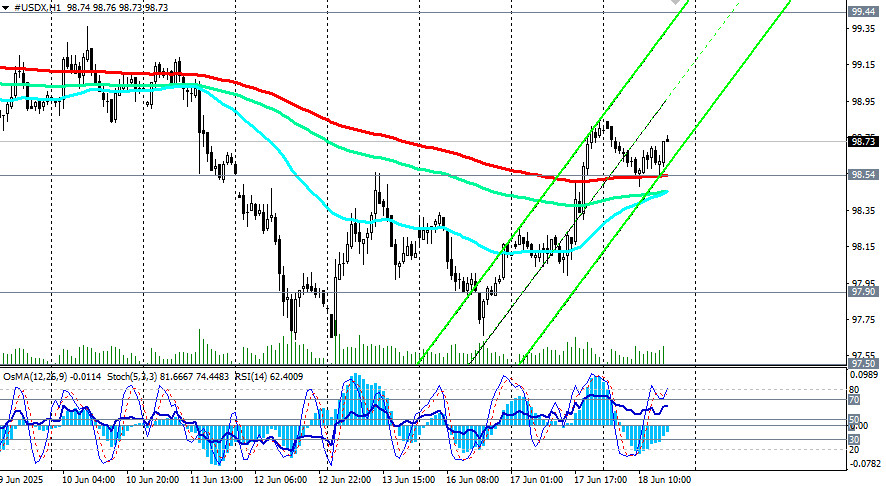Select the indicator level 80 label
Screen dimensions: 886x486
854,390
